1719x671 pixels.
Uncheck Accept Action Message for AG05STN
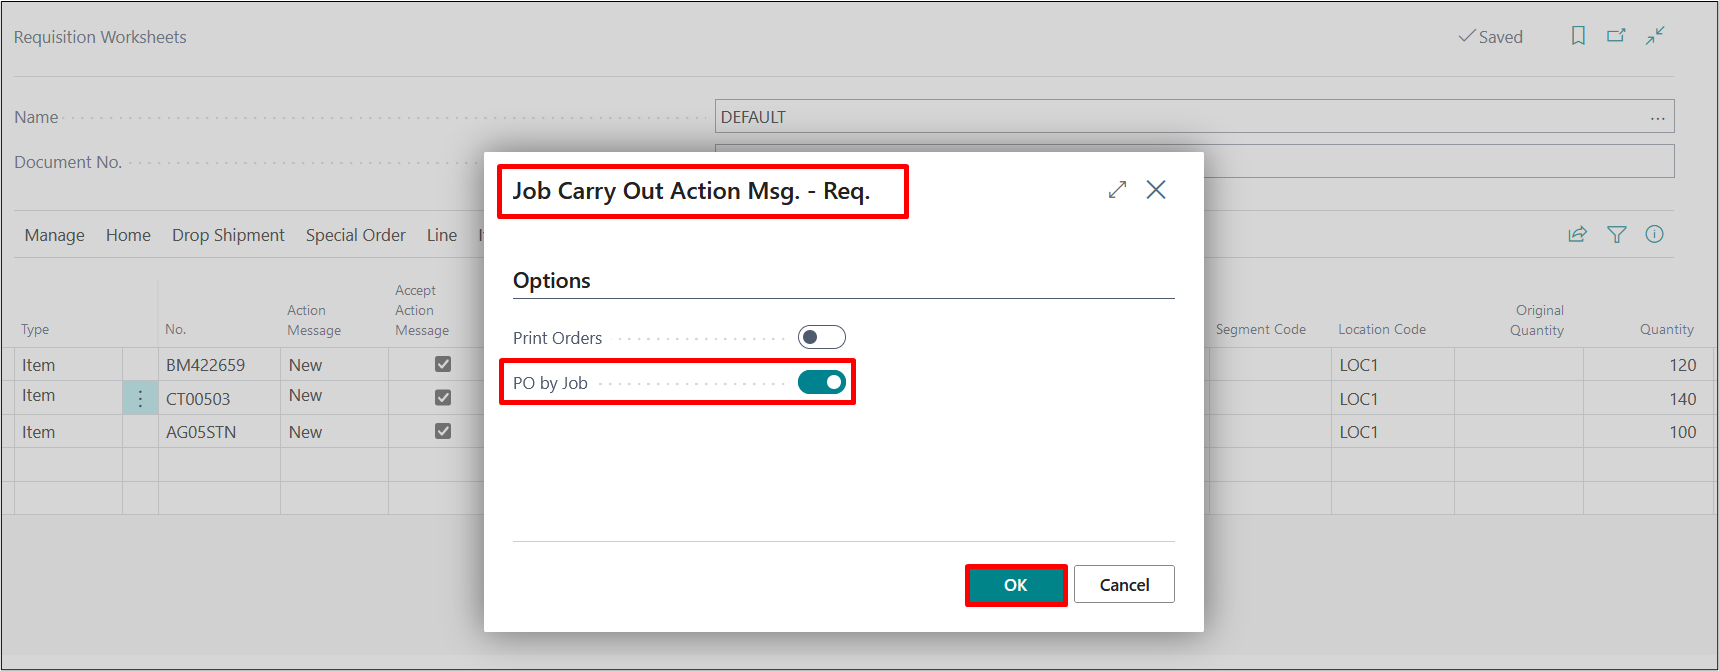coord(443,431)
